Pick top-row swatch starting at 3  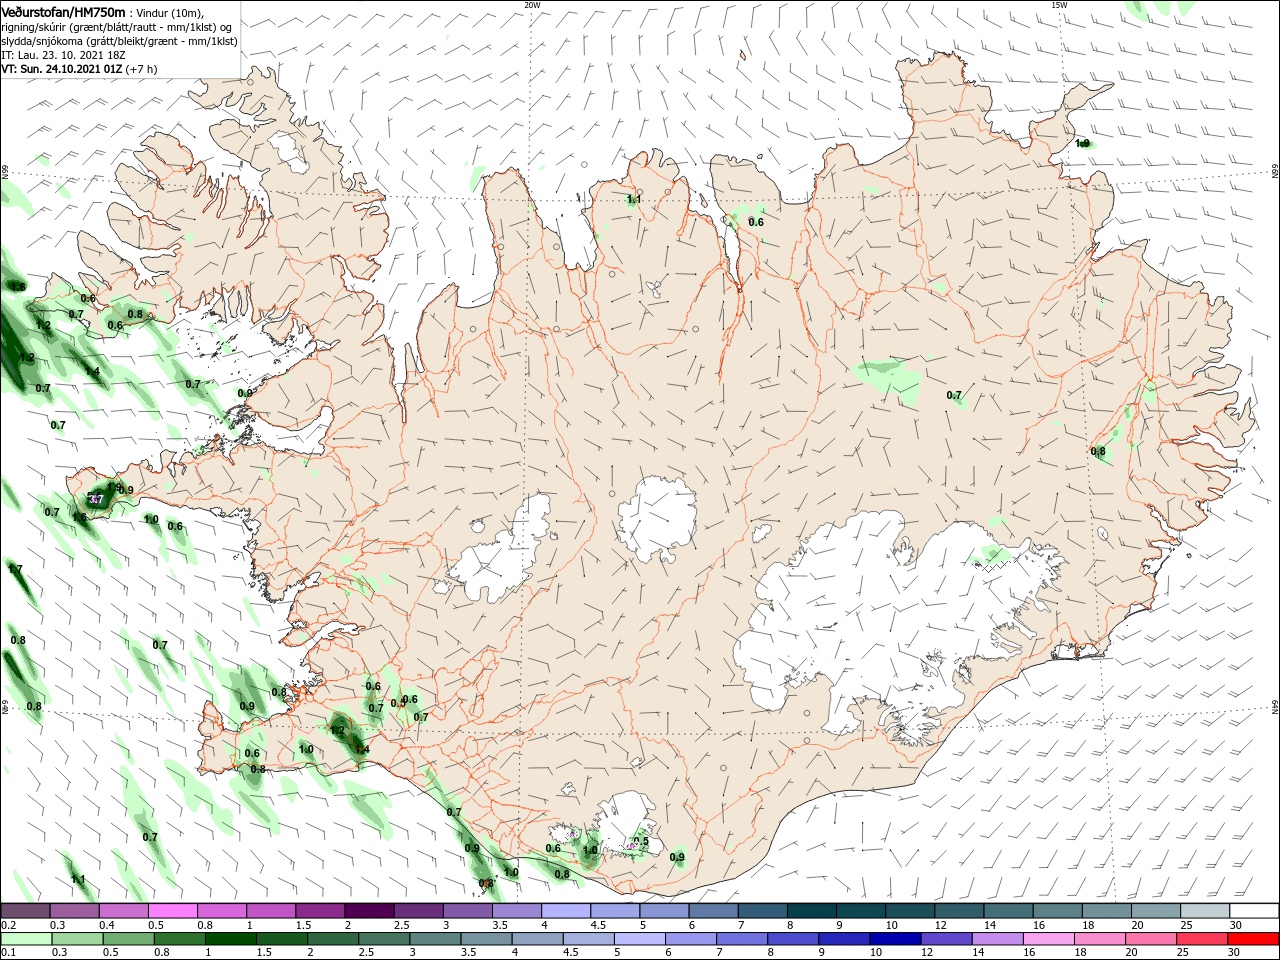coord(466,911)
